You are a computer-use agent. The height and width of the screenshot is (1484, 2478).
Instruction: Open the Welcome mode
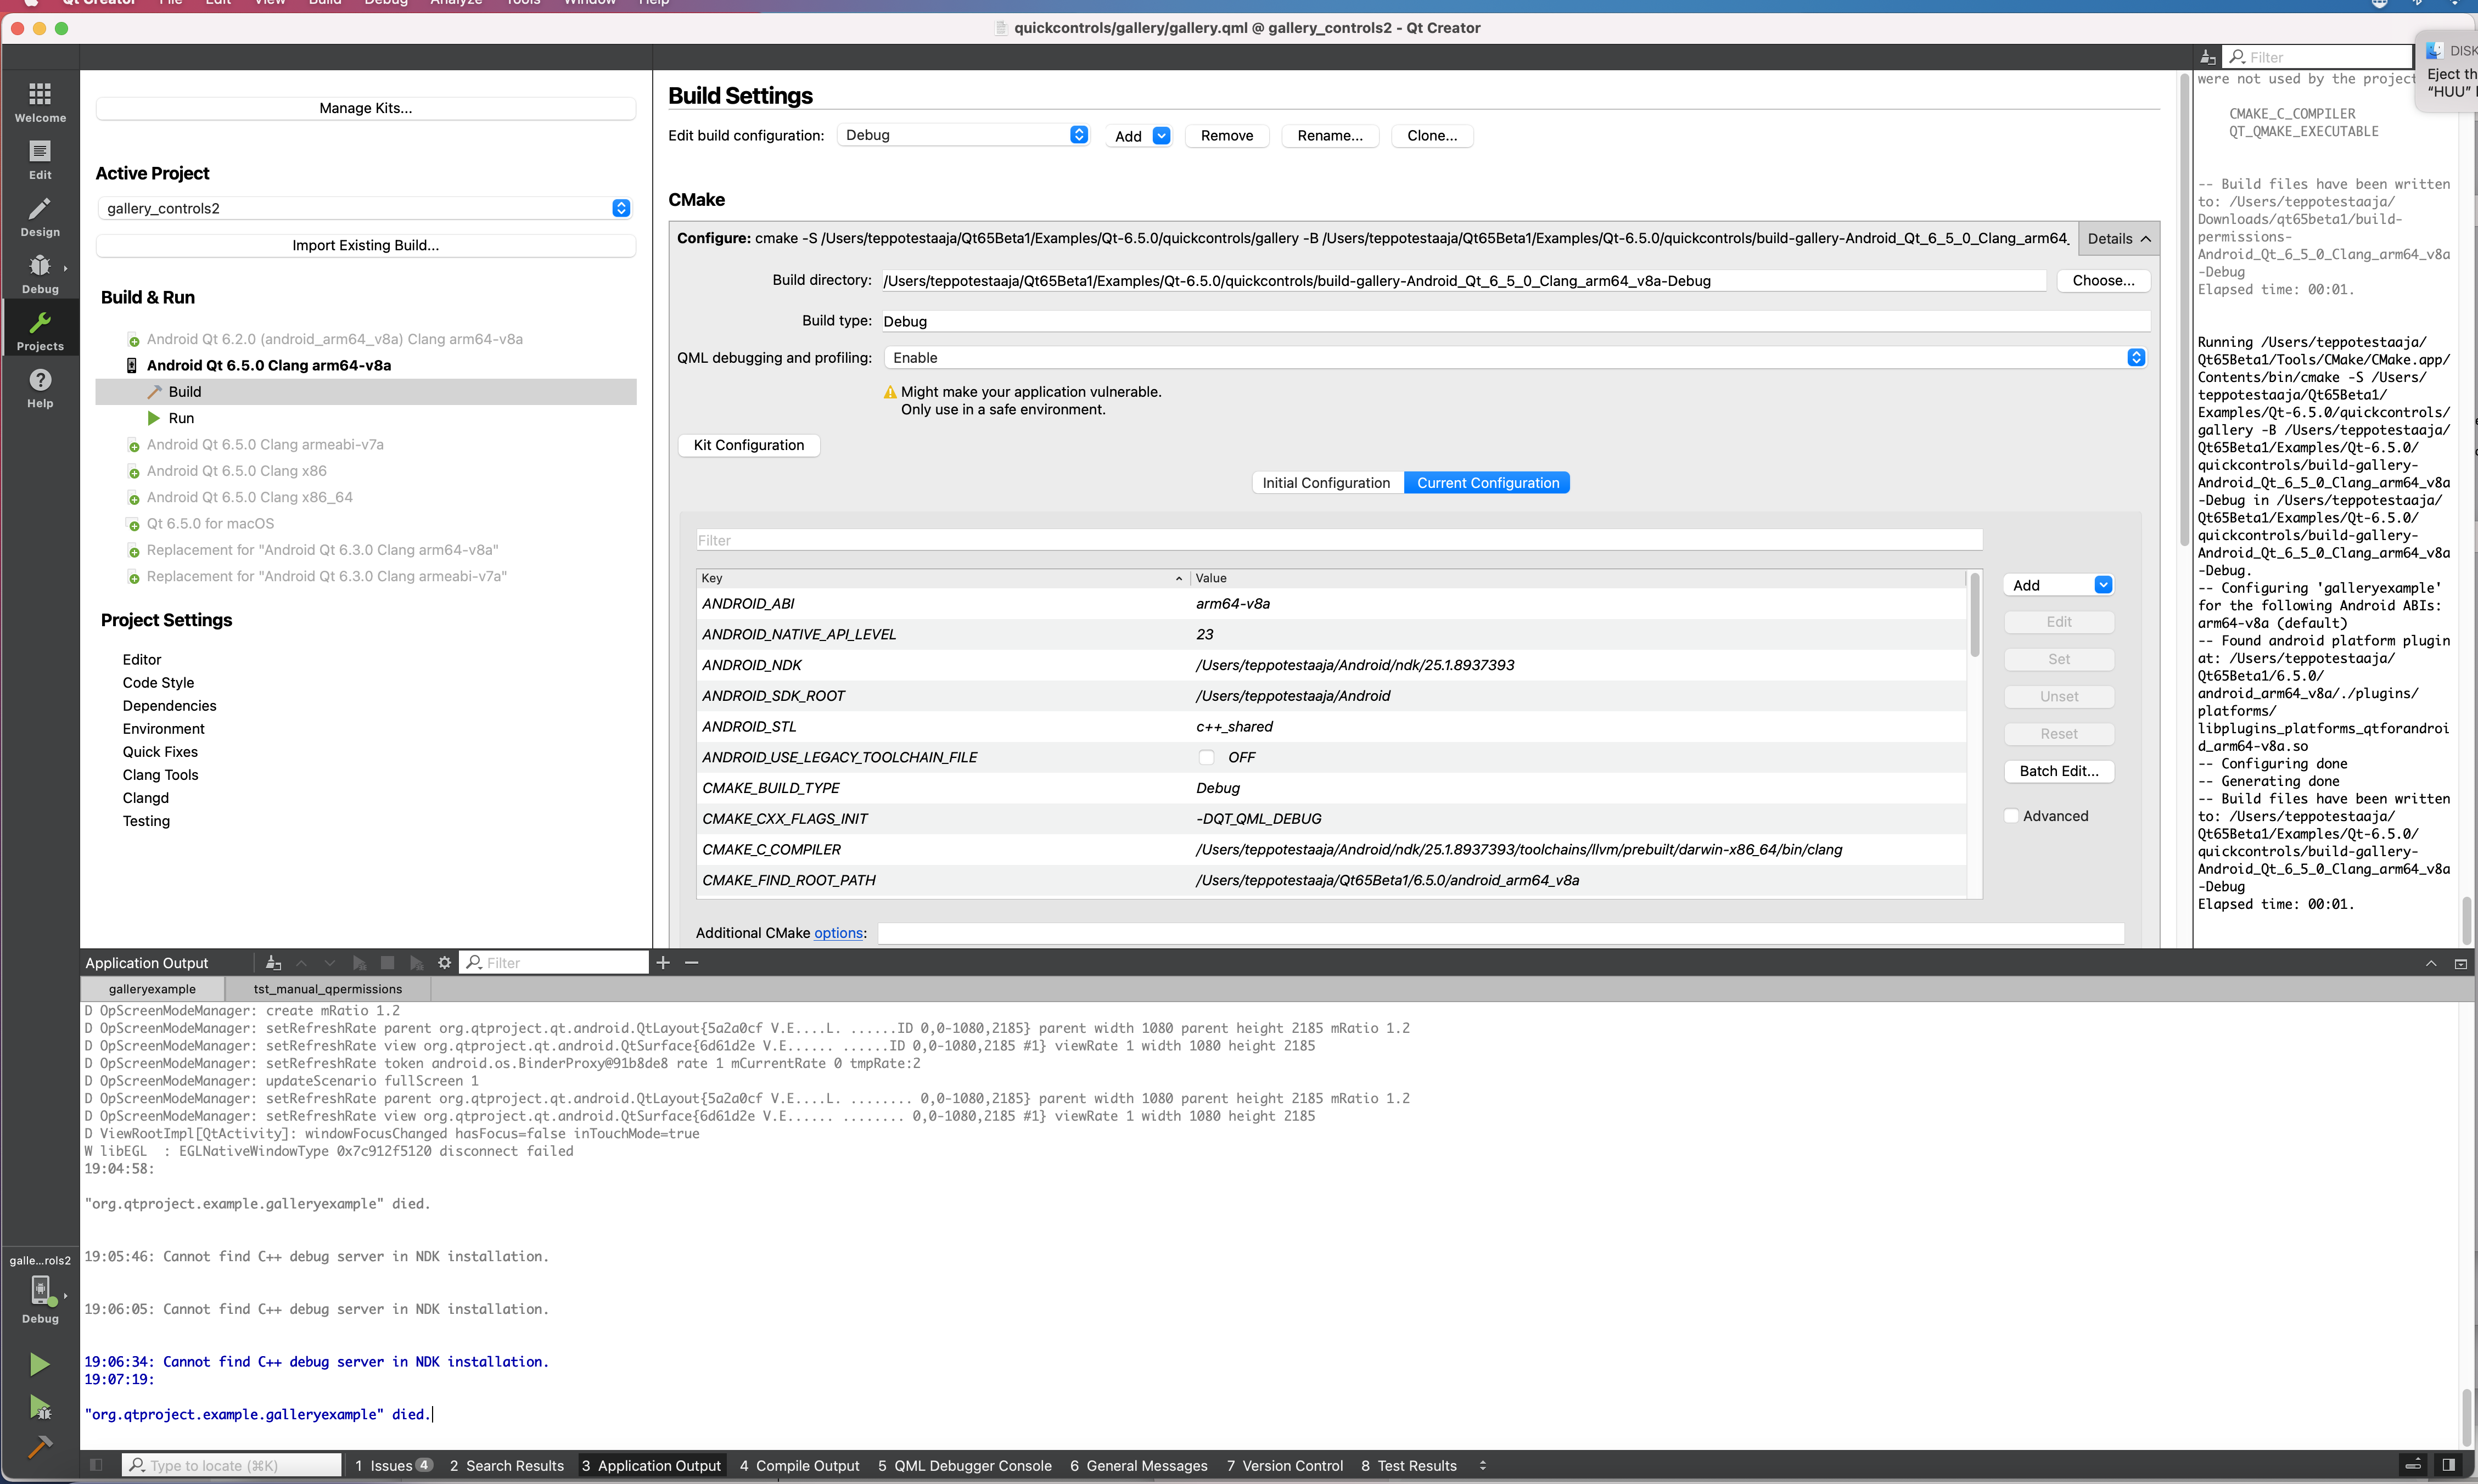click(x=40, y=103)
